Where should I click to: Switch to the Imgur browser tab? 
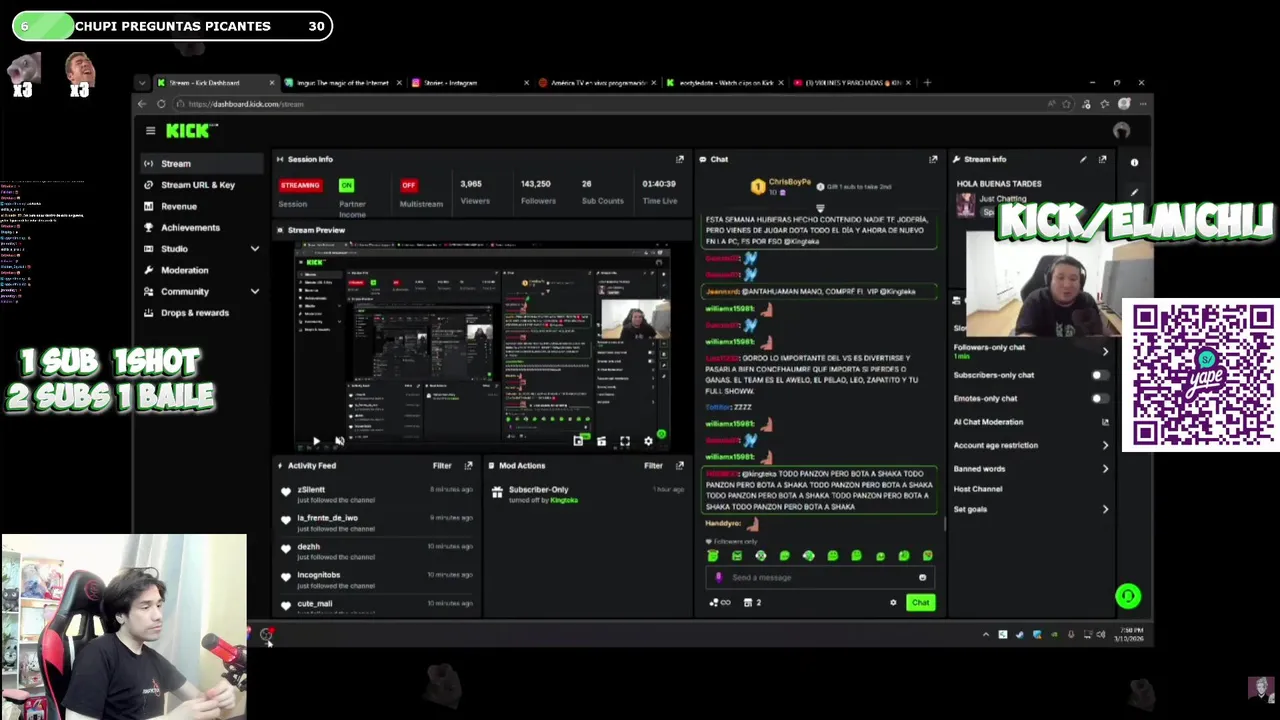[343, 83]
